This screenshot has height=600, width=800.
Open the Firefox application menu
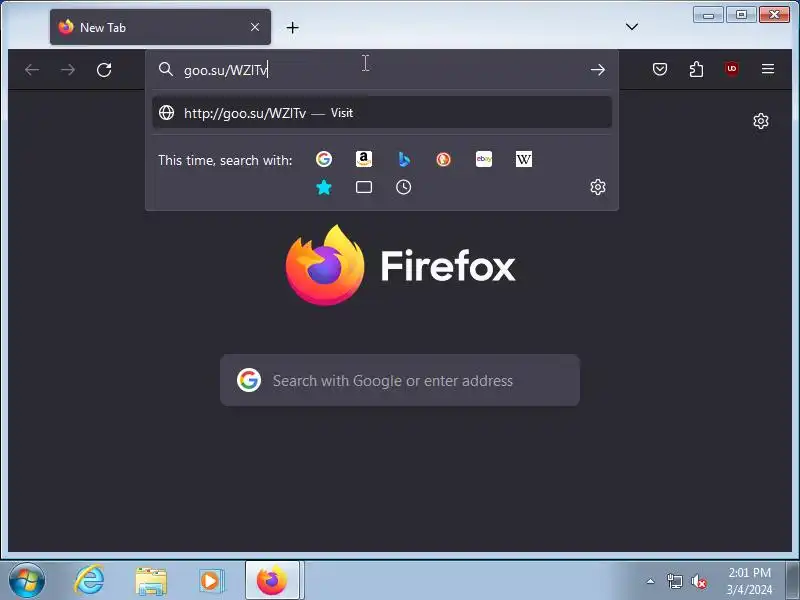point(768,69)
